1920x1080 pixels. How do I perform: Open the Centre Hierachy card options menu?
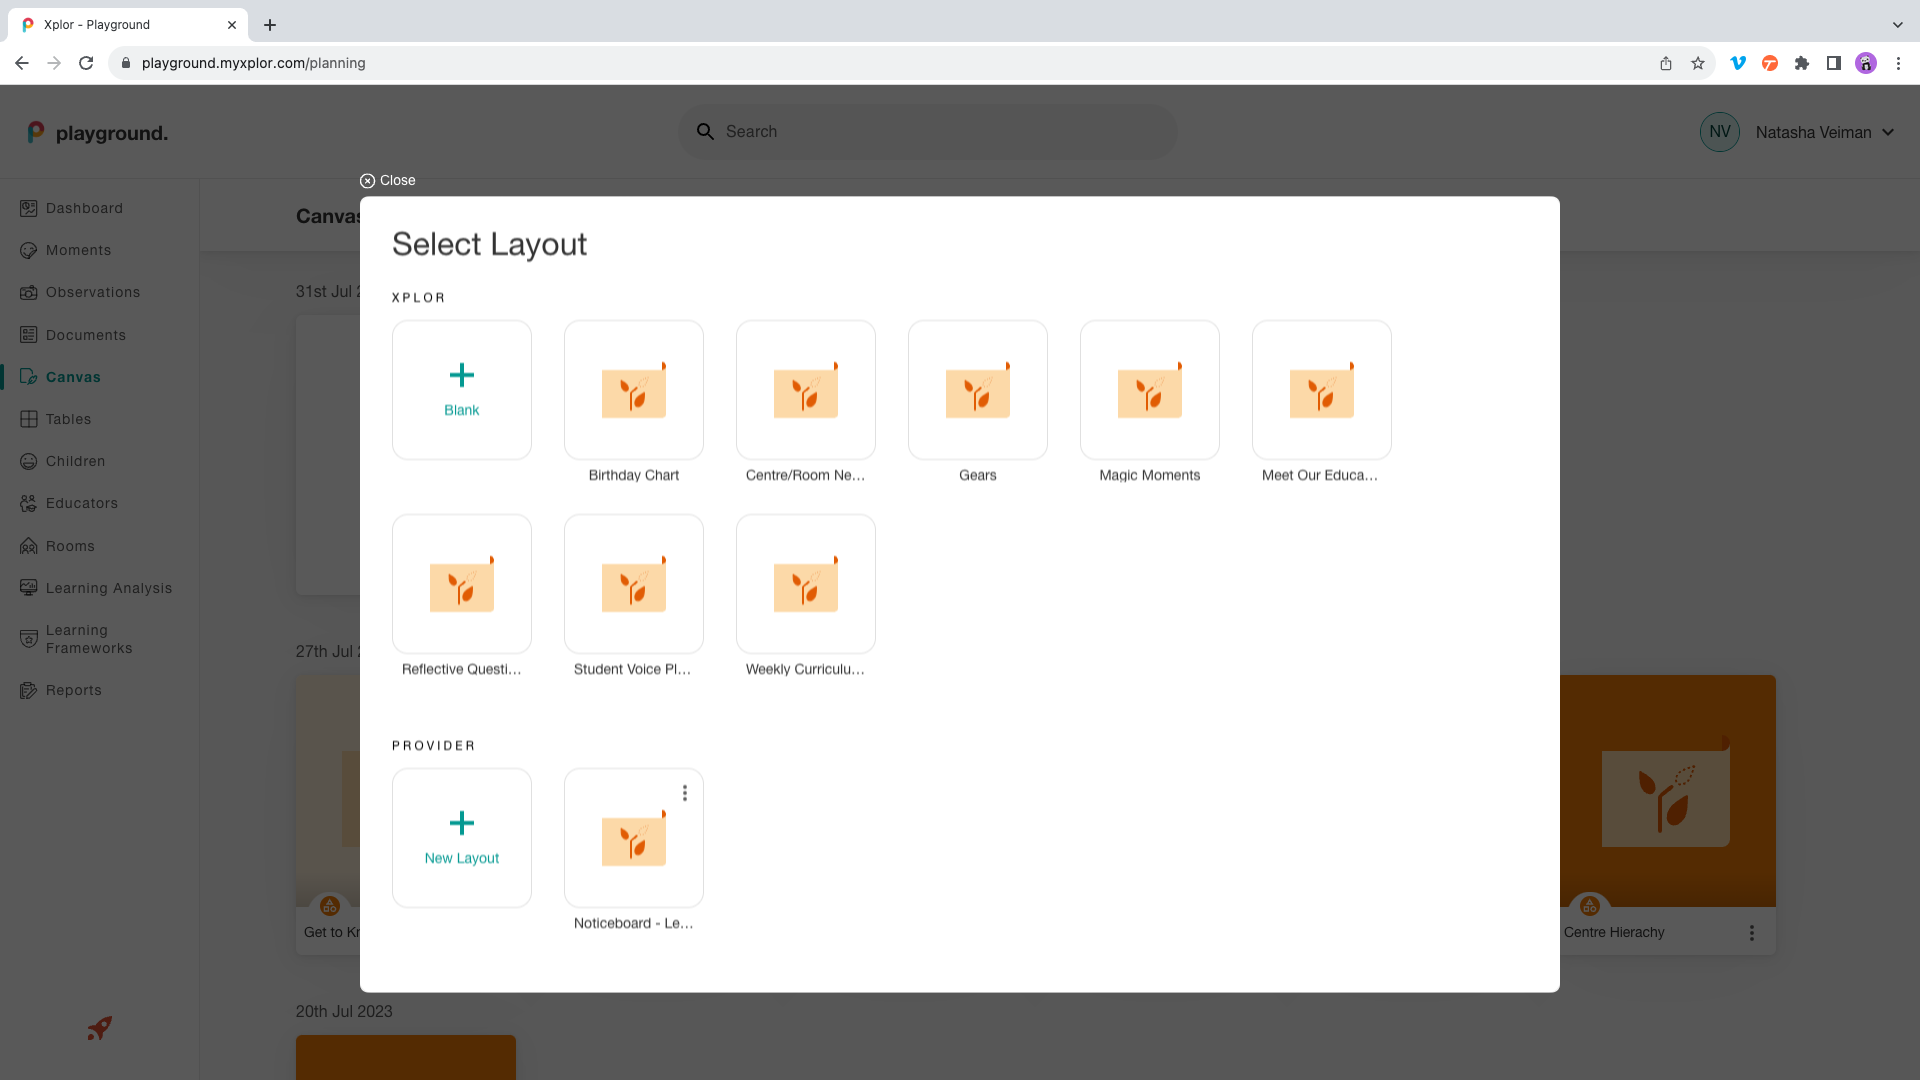[x=1751, y=933]
